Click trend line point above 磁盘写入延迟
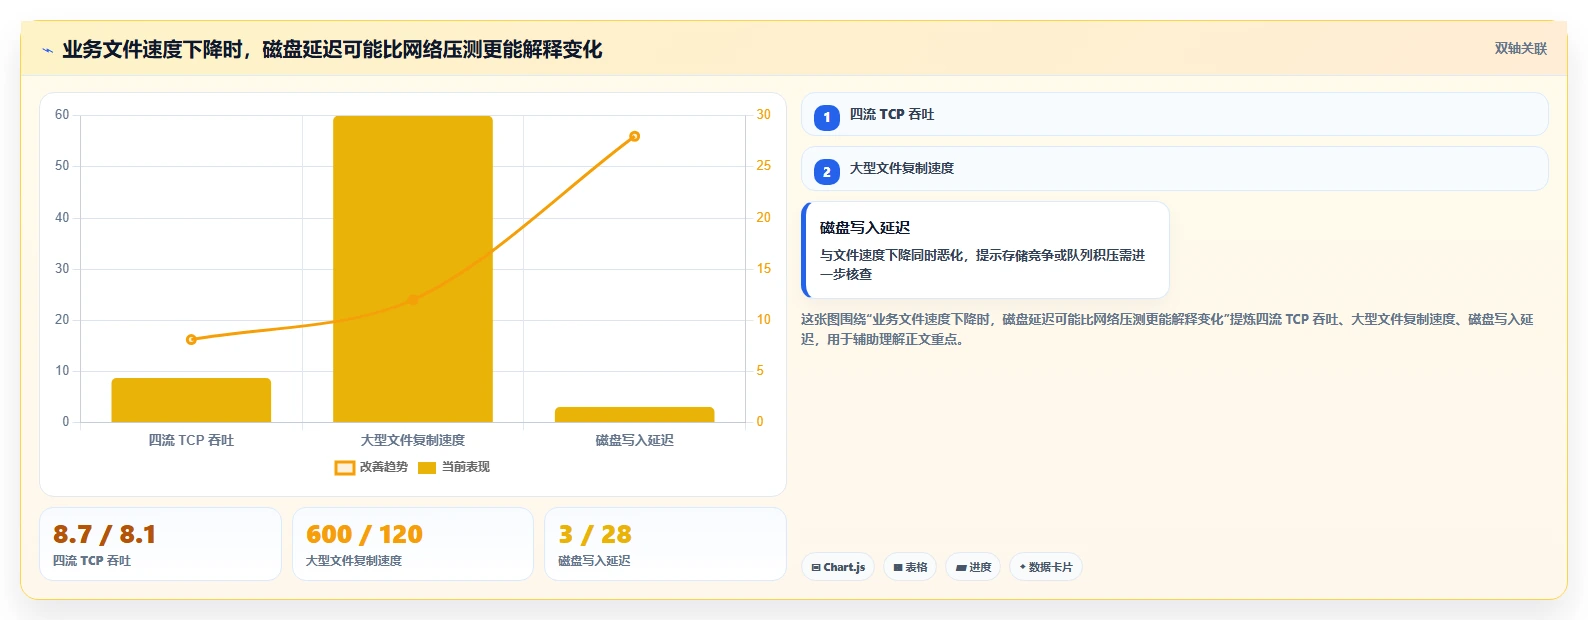This screenshot has height=620, width=1588. (x=634, y=136)
